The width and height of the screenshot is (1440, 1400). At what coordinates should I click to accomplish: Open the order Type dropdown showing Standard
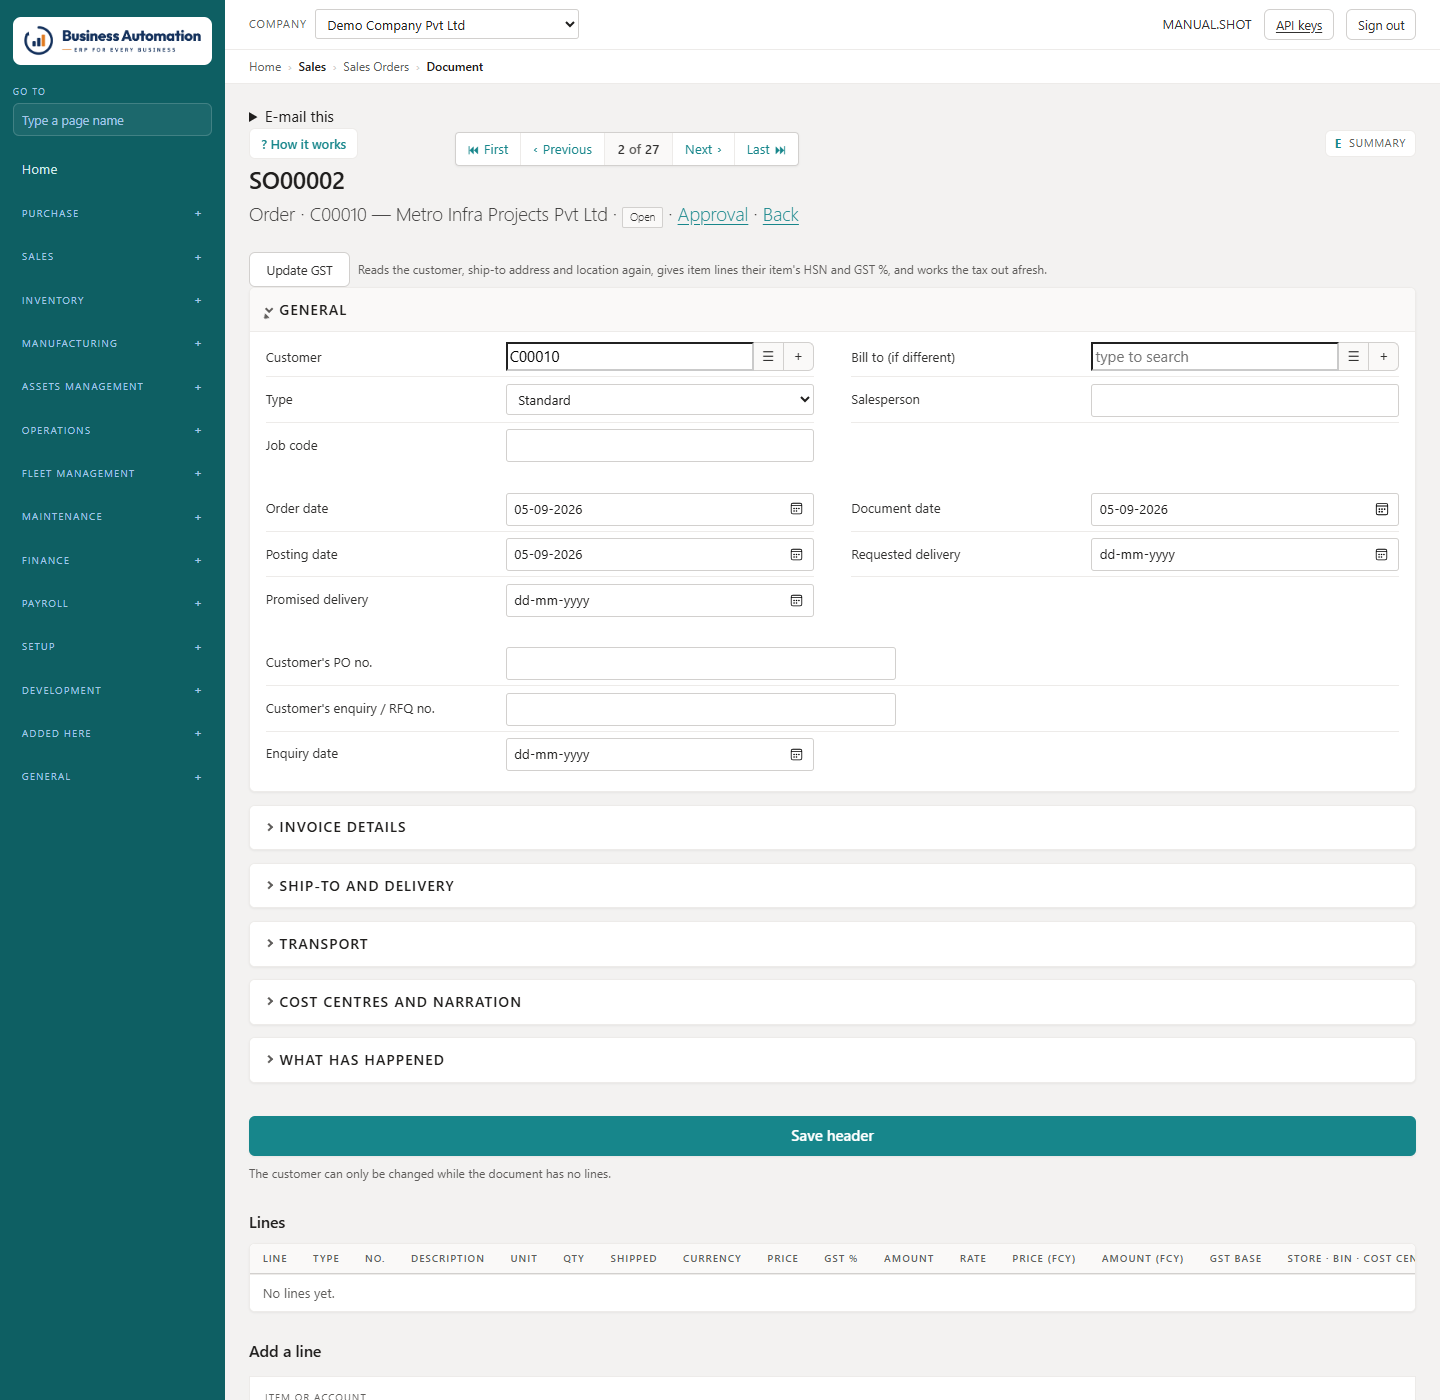click(x=660, y=400)
